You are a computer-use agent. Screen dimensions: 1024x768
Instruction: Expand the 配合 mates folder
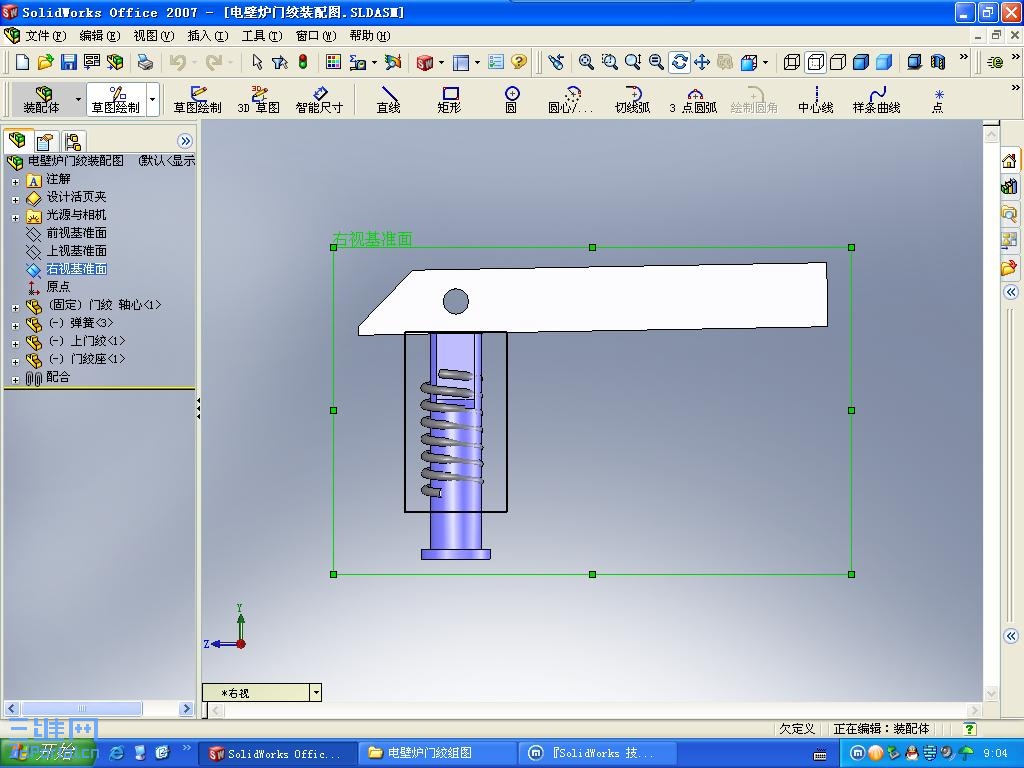(16, 380)
